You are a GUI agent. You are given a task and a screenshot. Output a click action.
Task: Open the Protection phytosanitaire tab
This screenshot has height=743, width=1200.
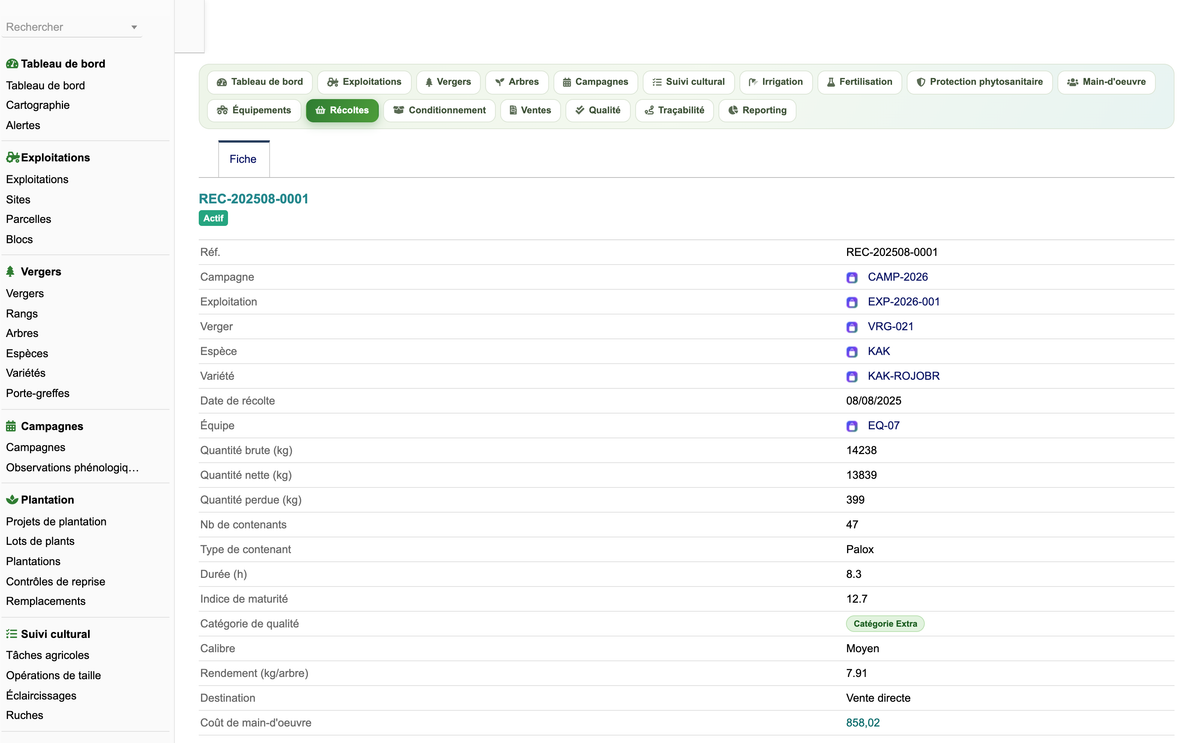point(980,82)
